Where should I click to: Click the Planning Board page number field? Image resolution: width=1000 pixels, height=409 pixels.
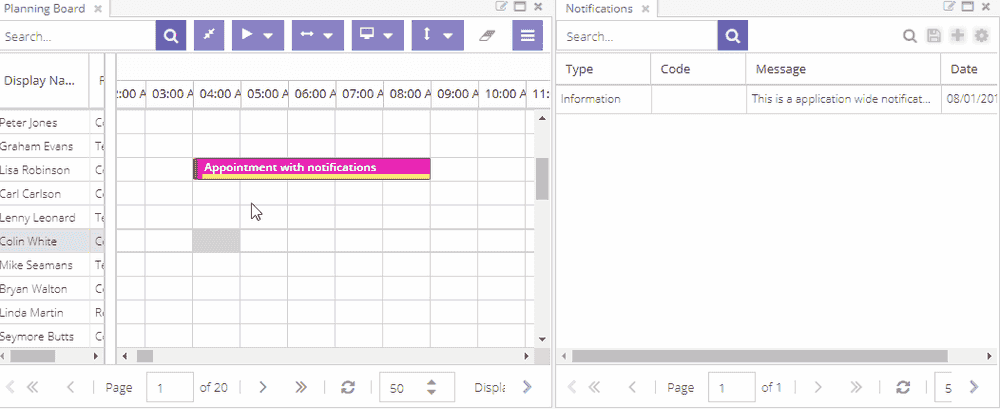pyautogui.click(x=170, y=387)
